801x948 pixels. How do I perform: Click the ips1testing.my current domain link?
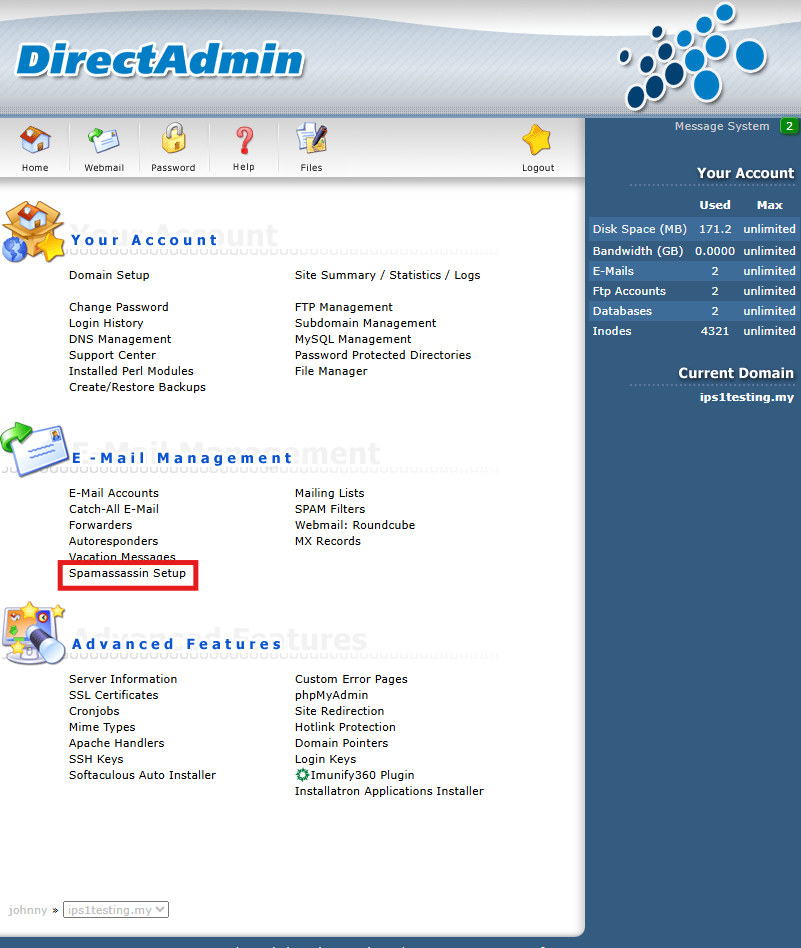(746, 397)
